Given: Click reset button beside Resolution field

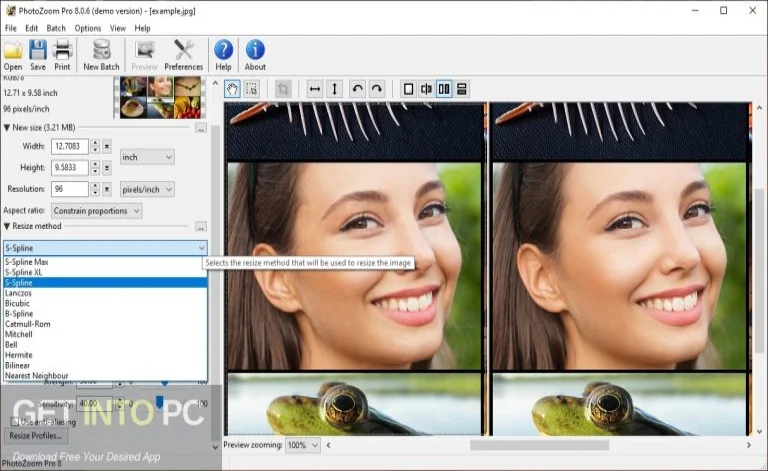Looking at the screenshot, I should [x=107, y=189].
